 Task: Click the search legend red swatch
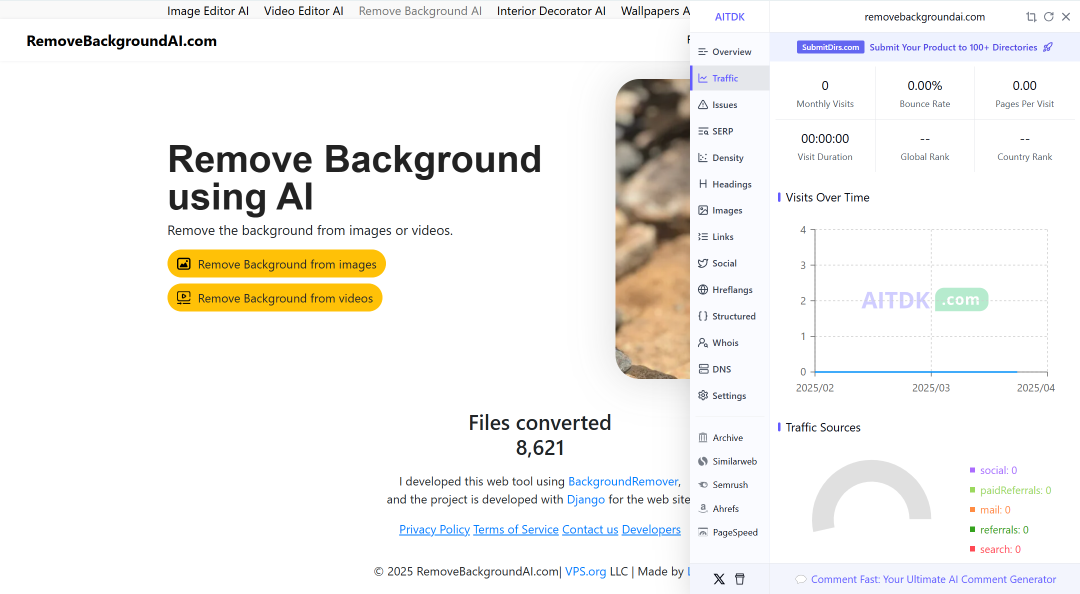point(973,549)
